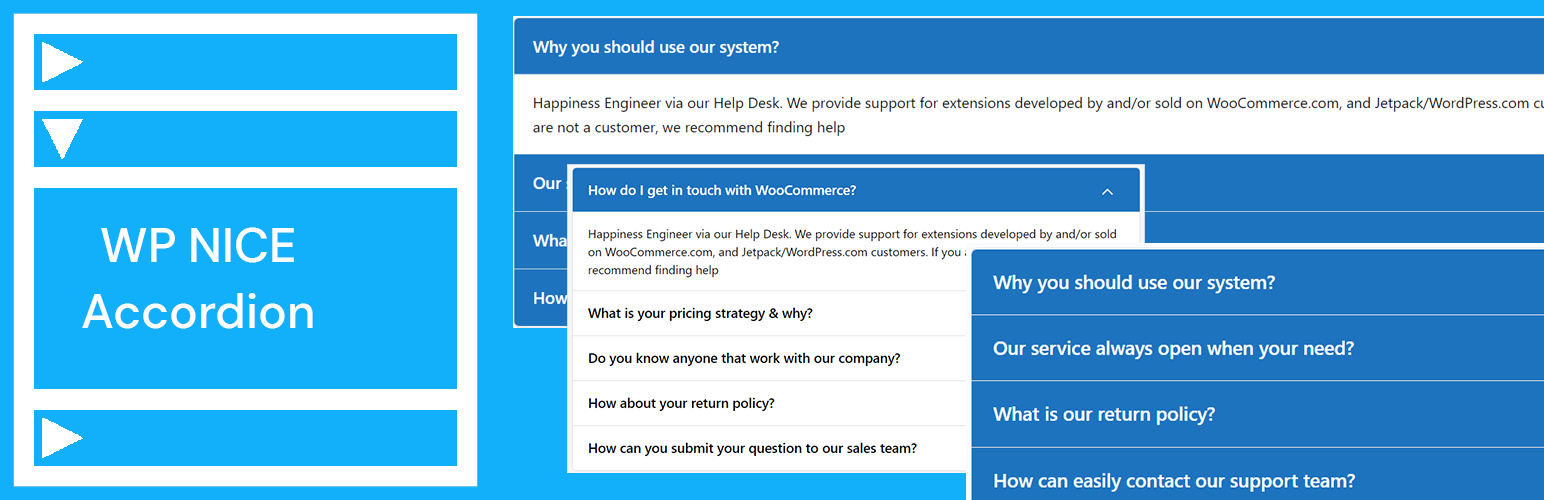Click the top right-pointing triangle icon

coord(61,63)
